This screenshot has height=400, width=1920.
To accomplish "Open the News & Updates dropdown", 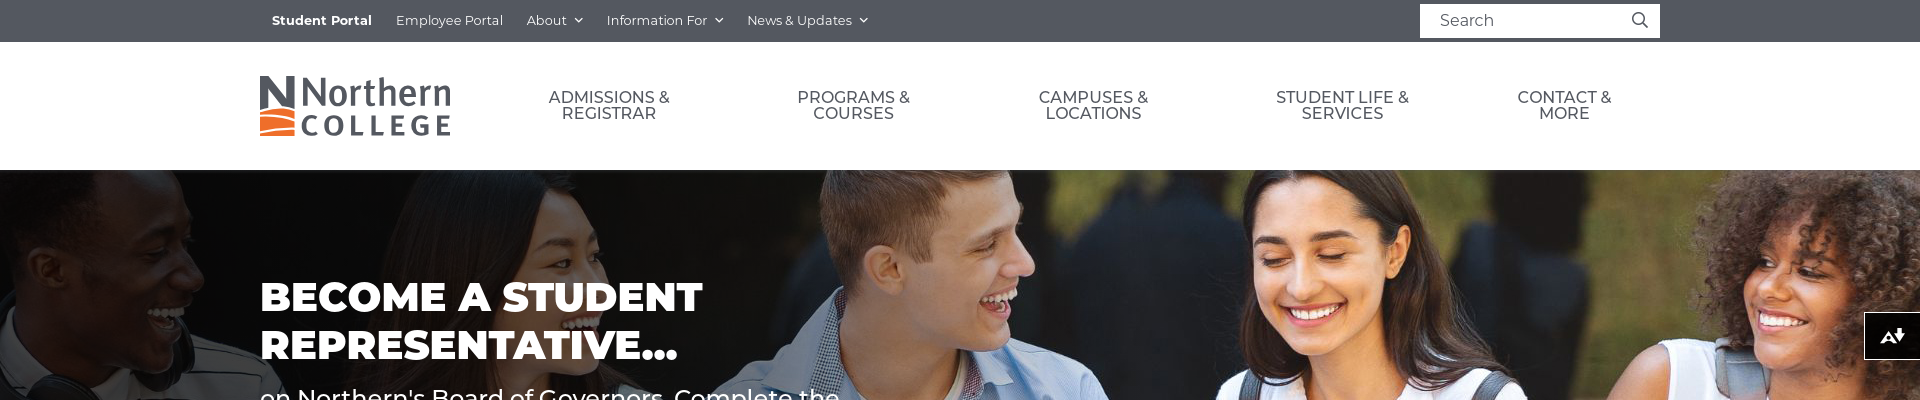I will [x=807, y=20].
